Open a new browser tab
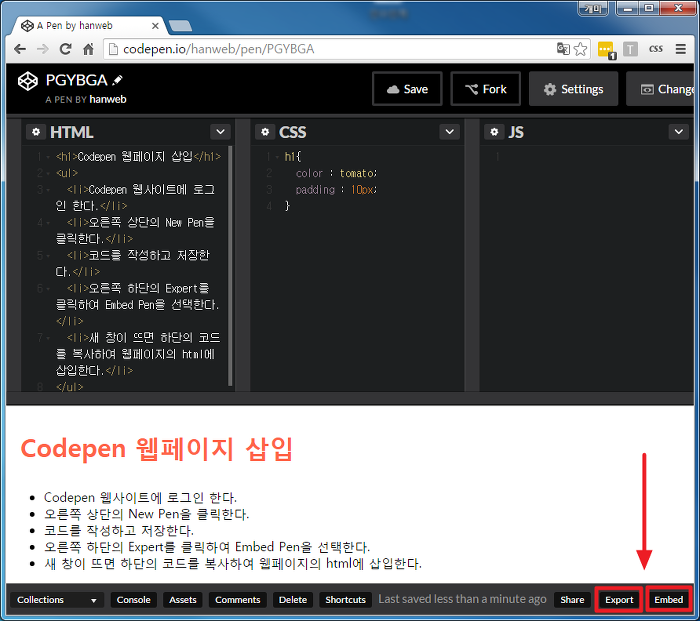 click(180, 26)
